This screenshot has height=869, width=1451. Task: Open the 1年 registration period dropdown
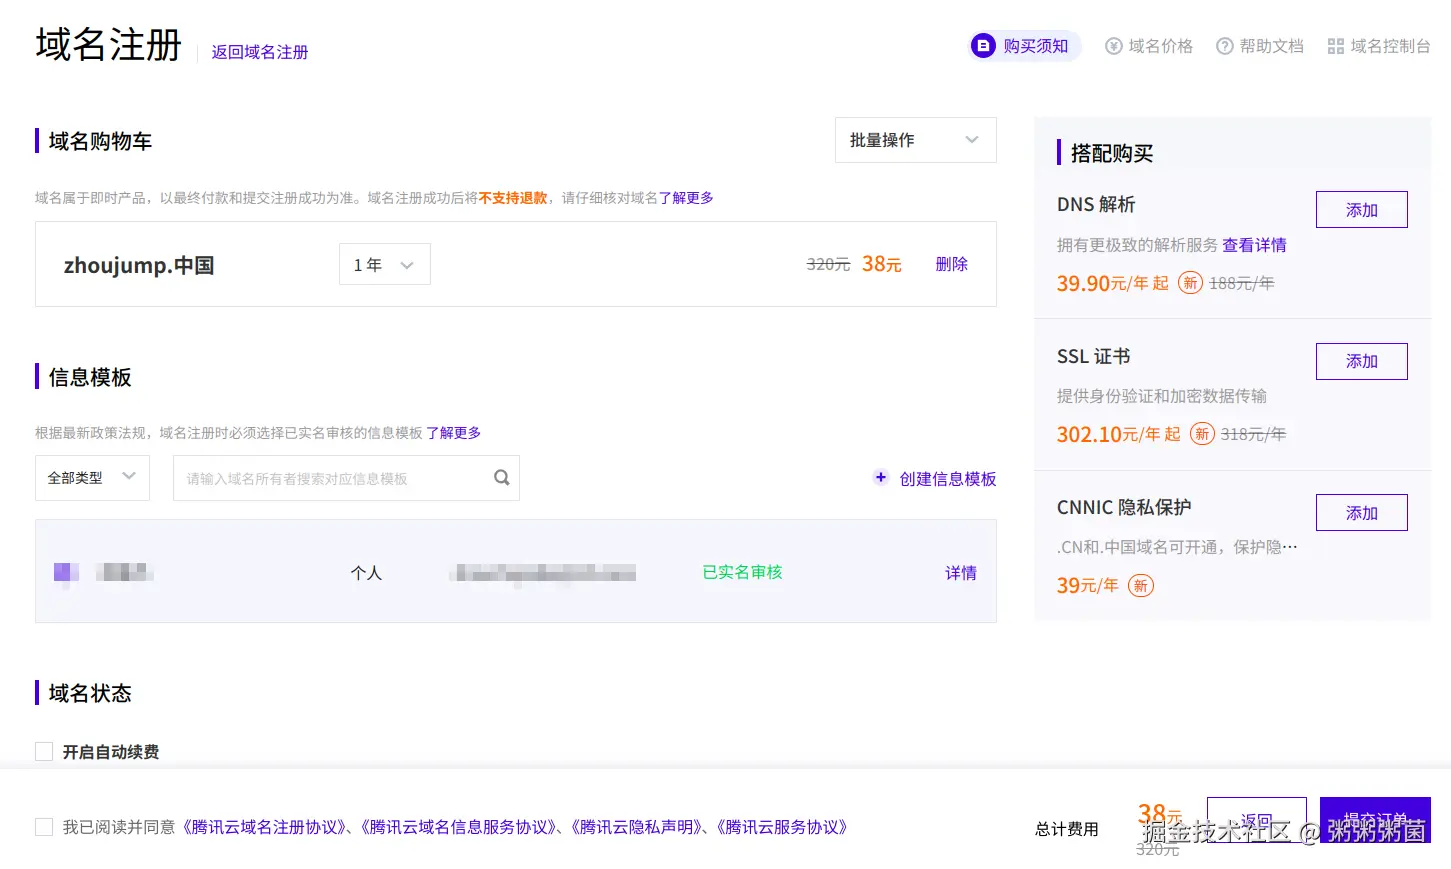coord(385,264)
